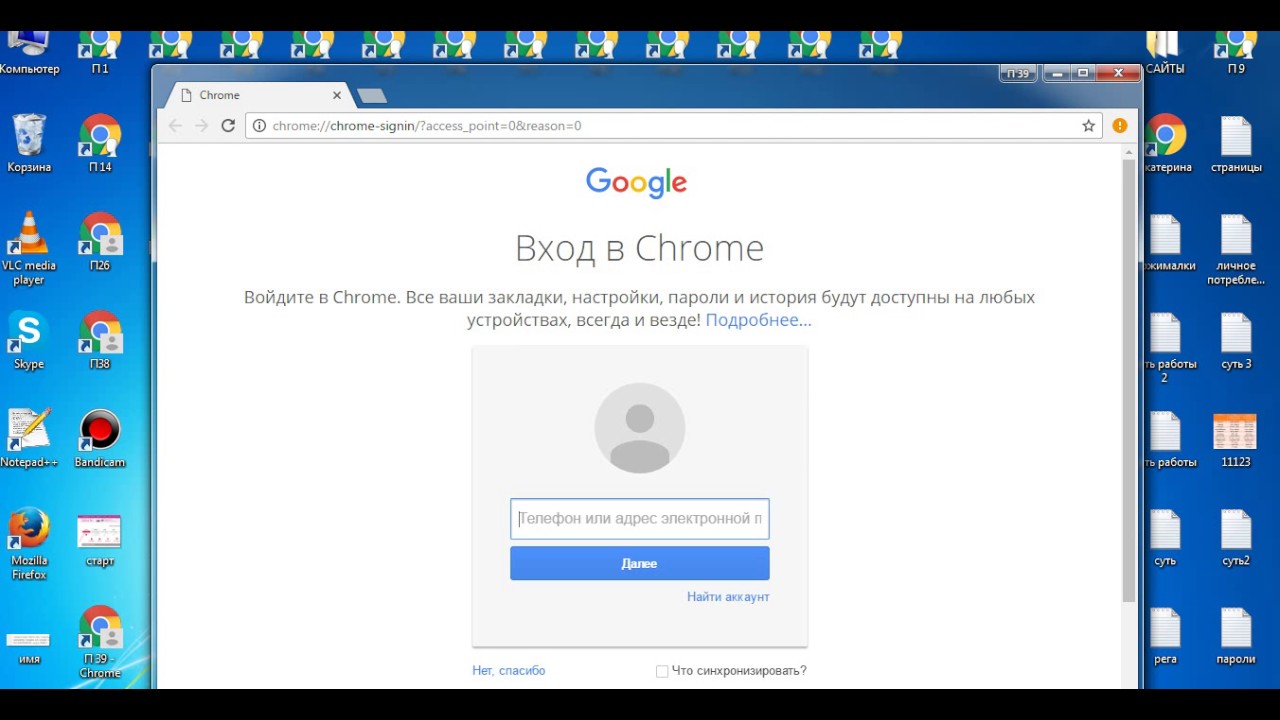The image size is (1280, 720).
Task: Launch the П26 Chrome shortcut
Action: 100,241
